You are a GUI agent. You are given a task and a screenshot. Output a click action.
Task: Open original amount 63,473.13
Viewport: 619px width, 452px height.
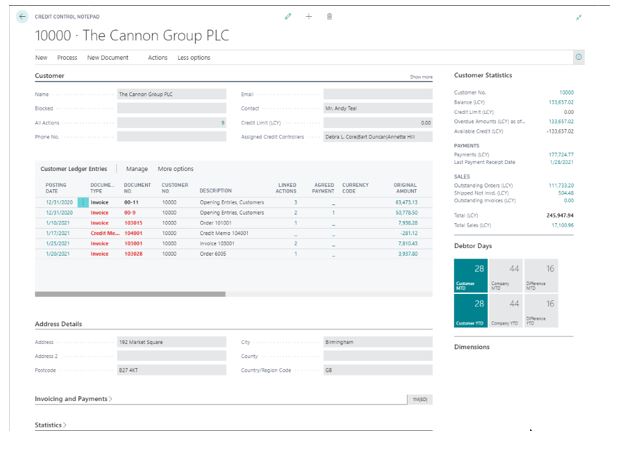(x=406, y=202)
